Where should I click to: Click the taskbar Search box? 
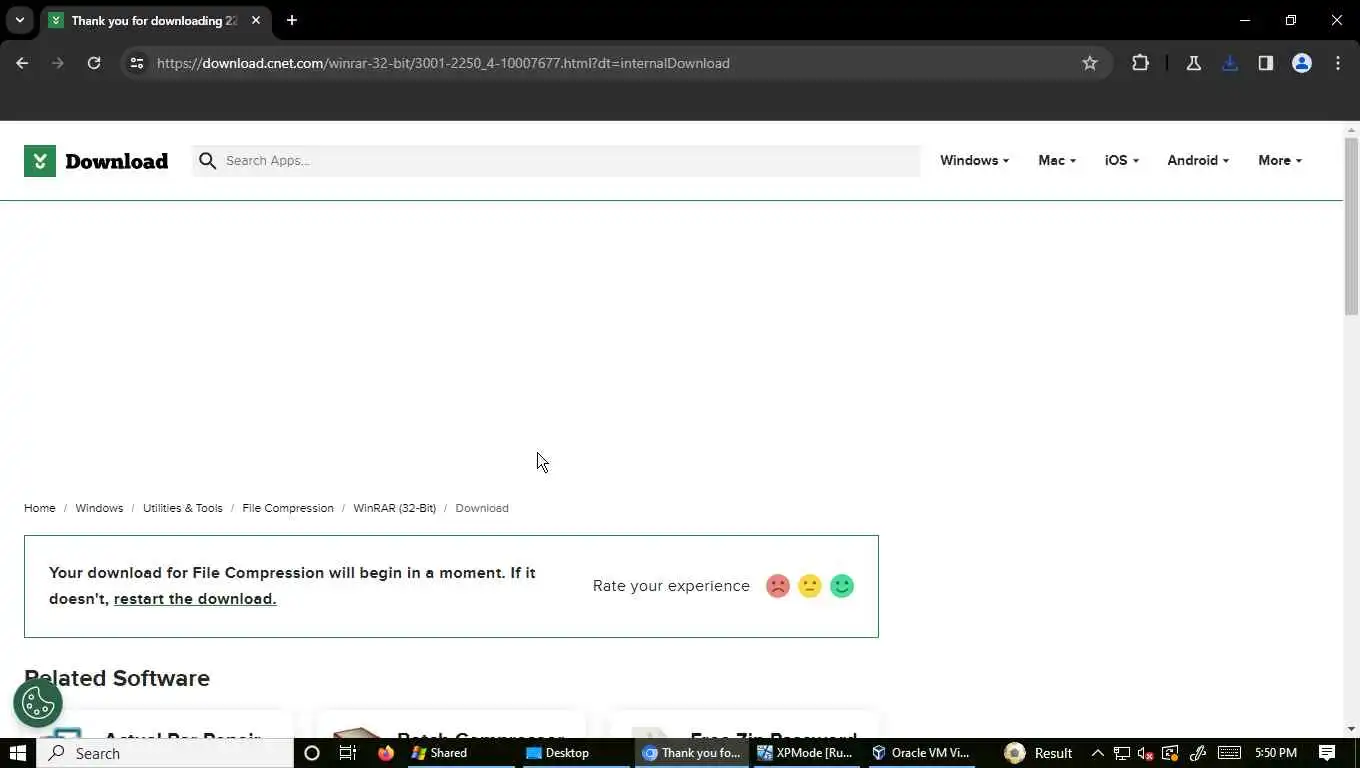165,753
